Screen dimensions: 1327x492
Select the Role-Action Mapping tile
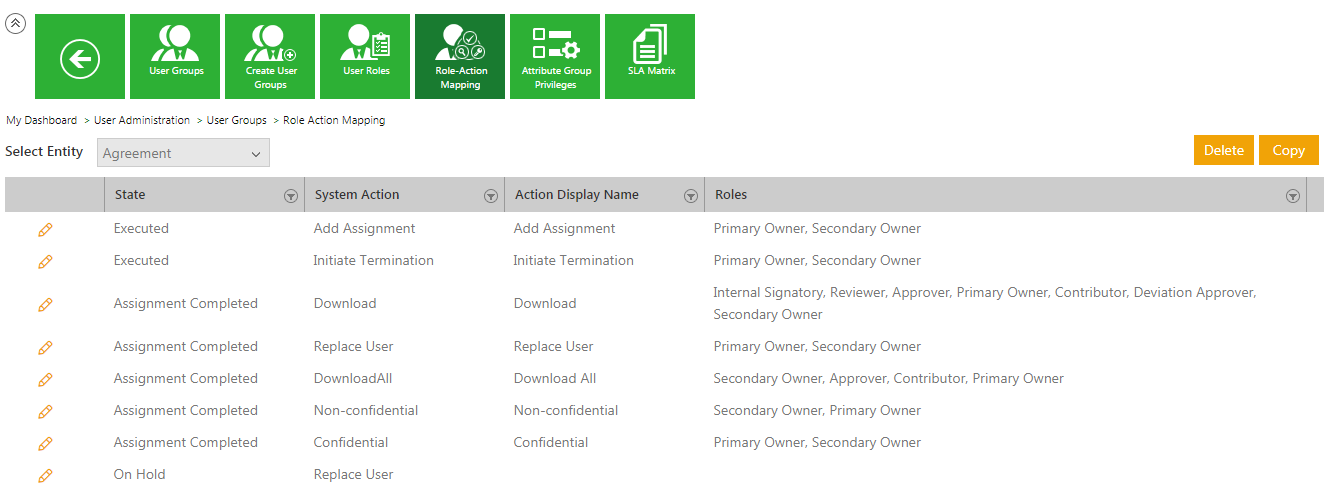[460, 57]
